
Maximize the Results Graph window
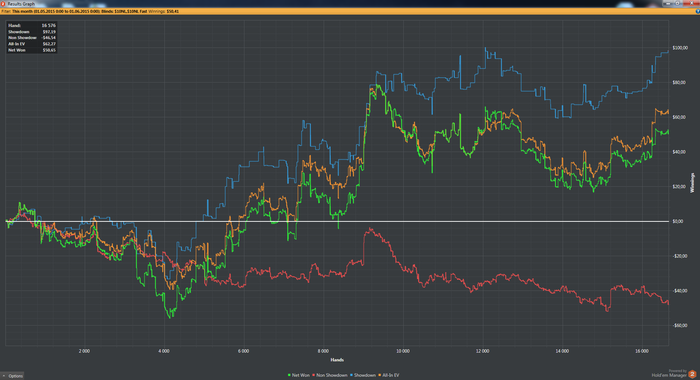point(677,3)
